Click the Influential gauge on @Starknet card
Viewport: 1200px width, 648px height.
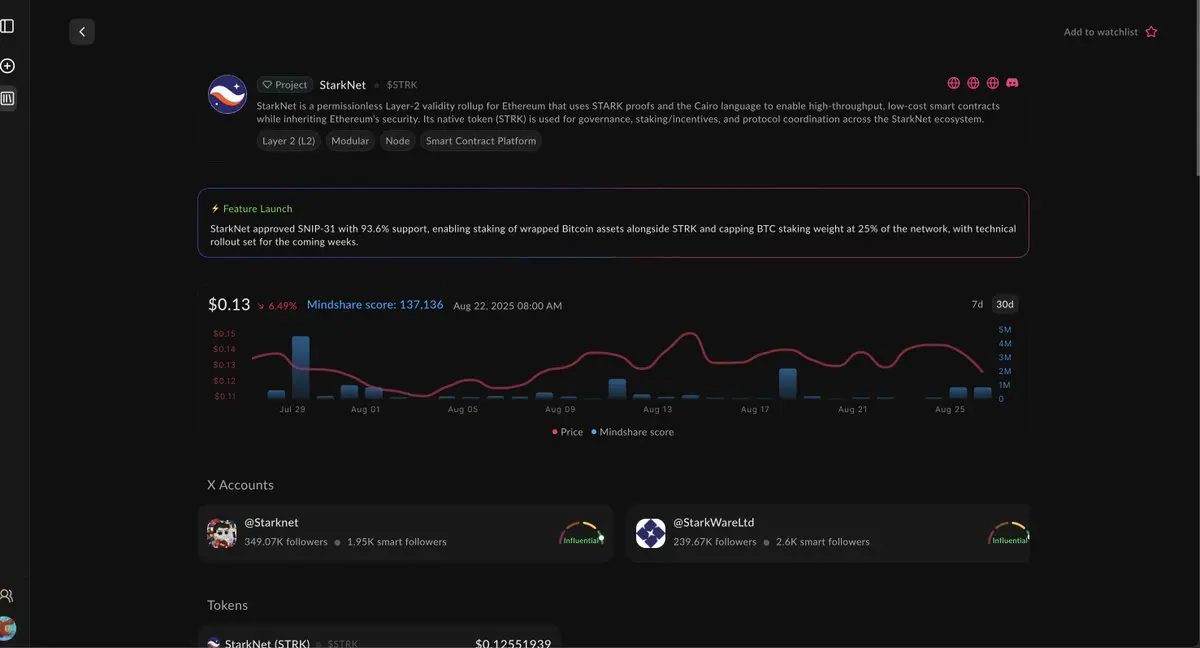(x=581, y=534)
